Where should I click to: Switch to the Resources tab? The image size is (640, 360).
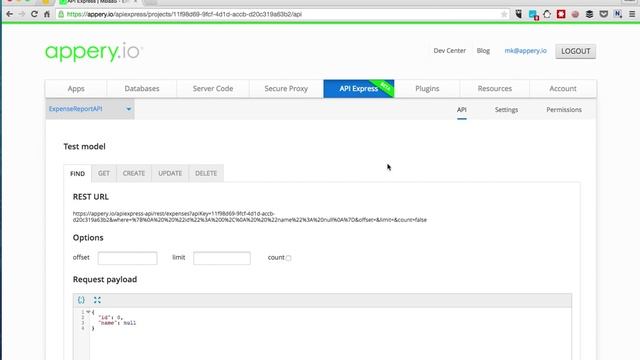click(495, 89)
